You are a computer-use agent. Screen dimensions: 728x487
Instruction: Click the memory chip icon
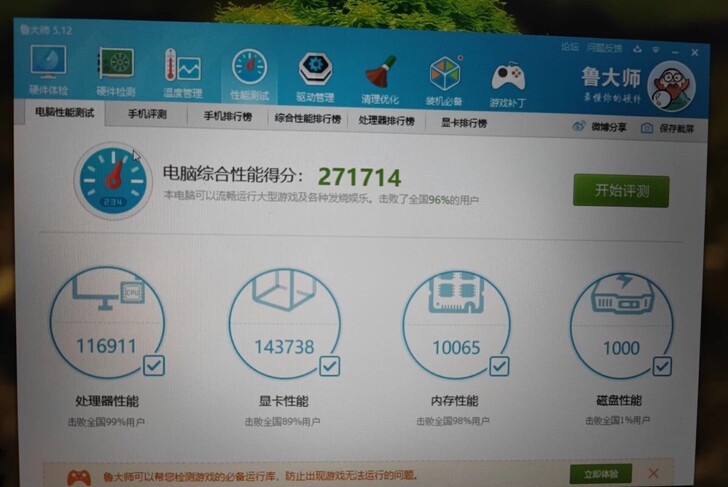tap(456, 292)
